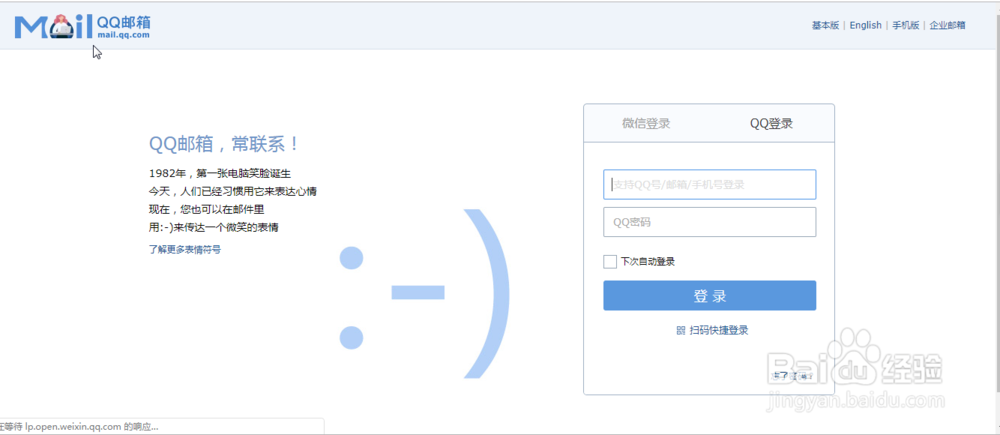
Task: Click the line 今天，人们已经习惯用它来表达心情
Action: [x=233, y=191]
